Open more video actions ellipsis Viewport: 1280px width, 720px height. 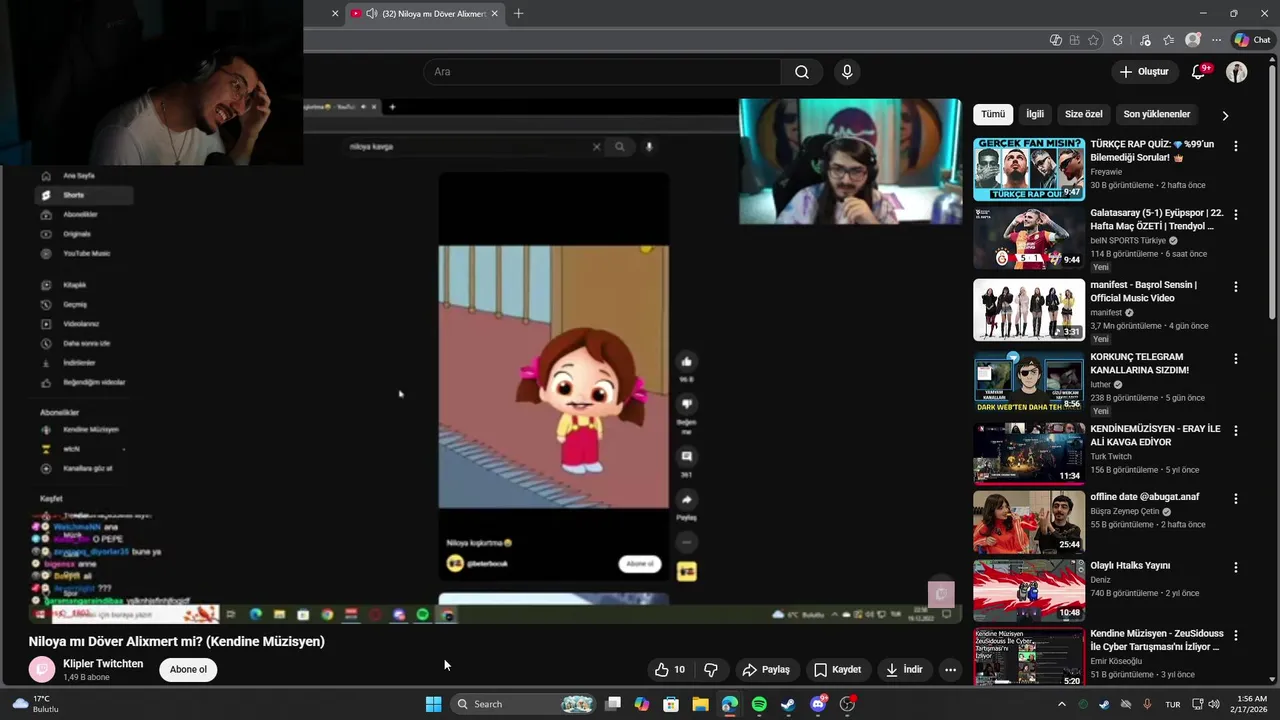coord(950,670)
